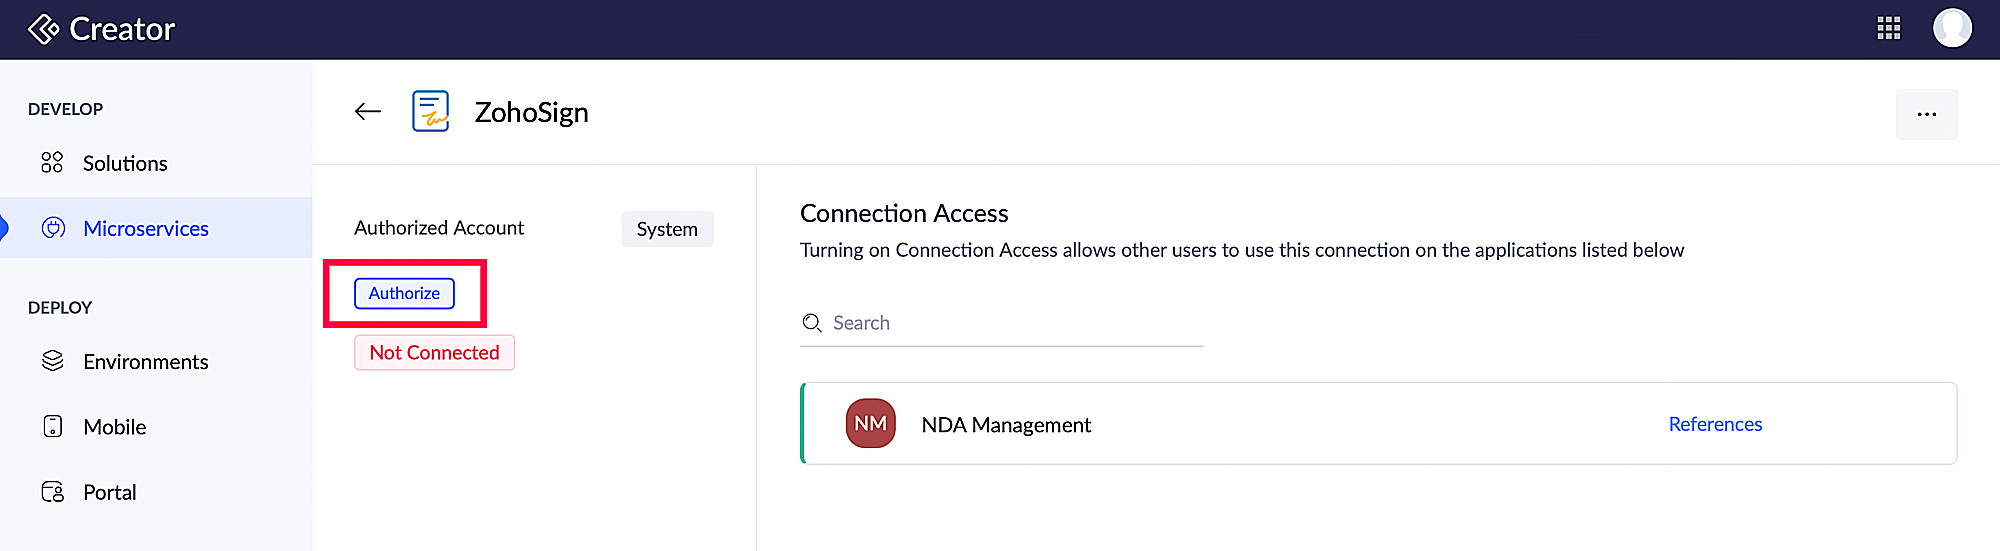Click the System tag label
The height and width of the screenshot is (551, 2000).
(667, 229)
